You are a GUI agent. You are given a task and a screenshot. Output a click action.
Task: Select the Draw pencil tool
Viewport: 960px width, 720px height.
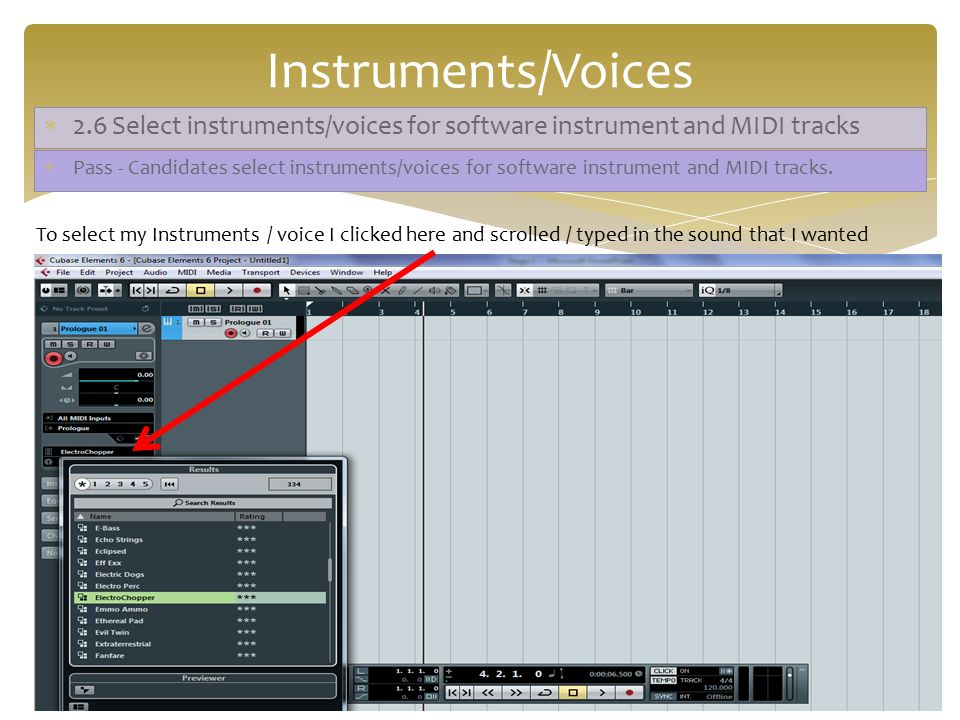click(402, 290)
